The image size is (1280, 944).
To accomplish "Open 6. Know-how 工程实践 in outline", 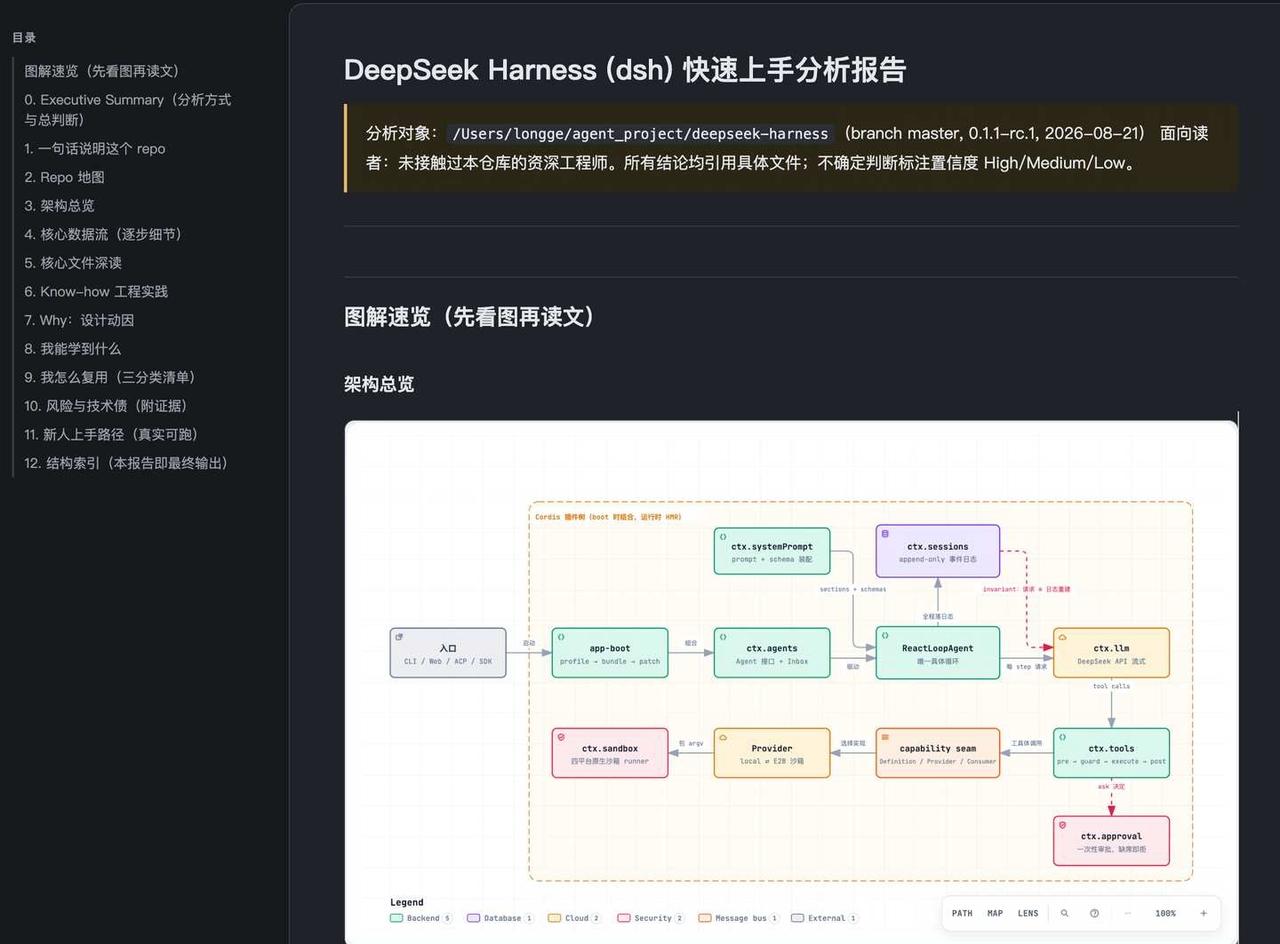I will [x=96, y=291].
